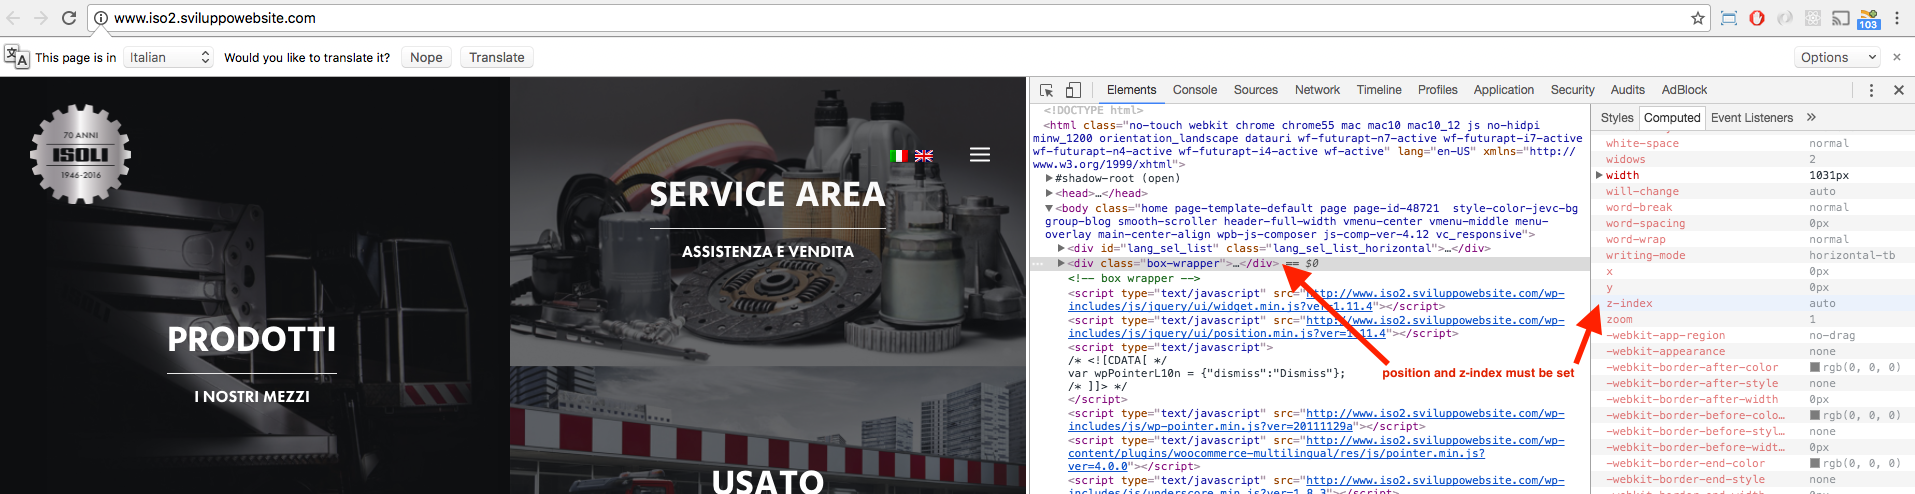
Task: Click the SERVICE AREA heading
Action: (x=767, y=194)
